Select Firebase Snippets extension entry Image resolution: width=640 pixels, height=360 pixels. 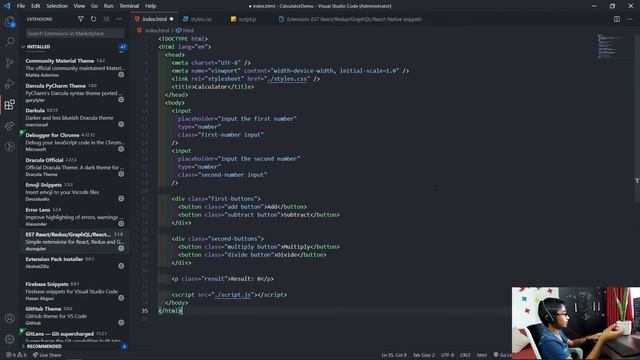73,291
